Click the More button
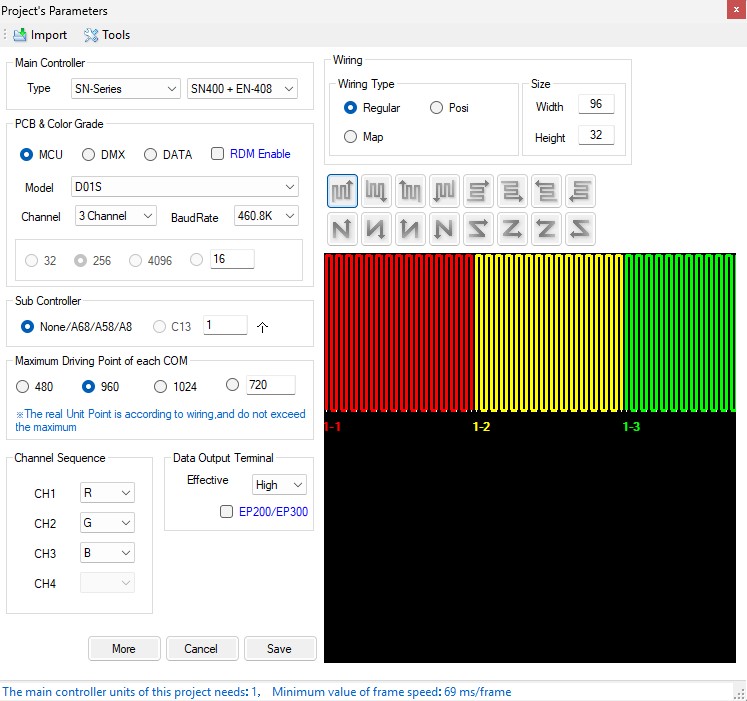The height and width of the screenshot is (701, 747). click(124, 649)
